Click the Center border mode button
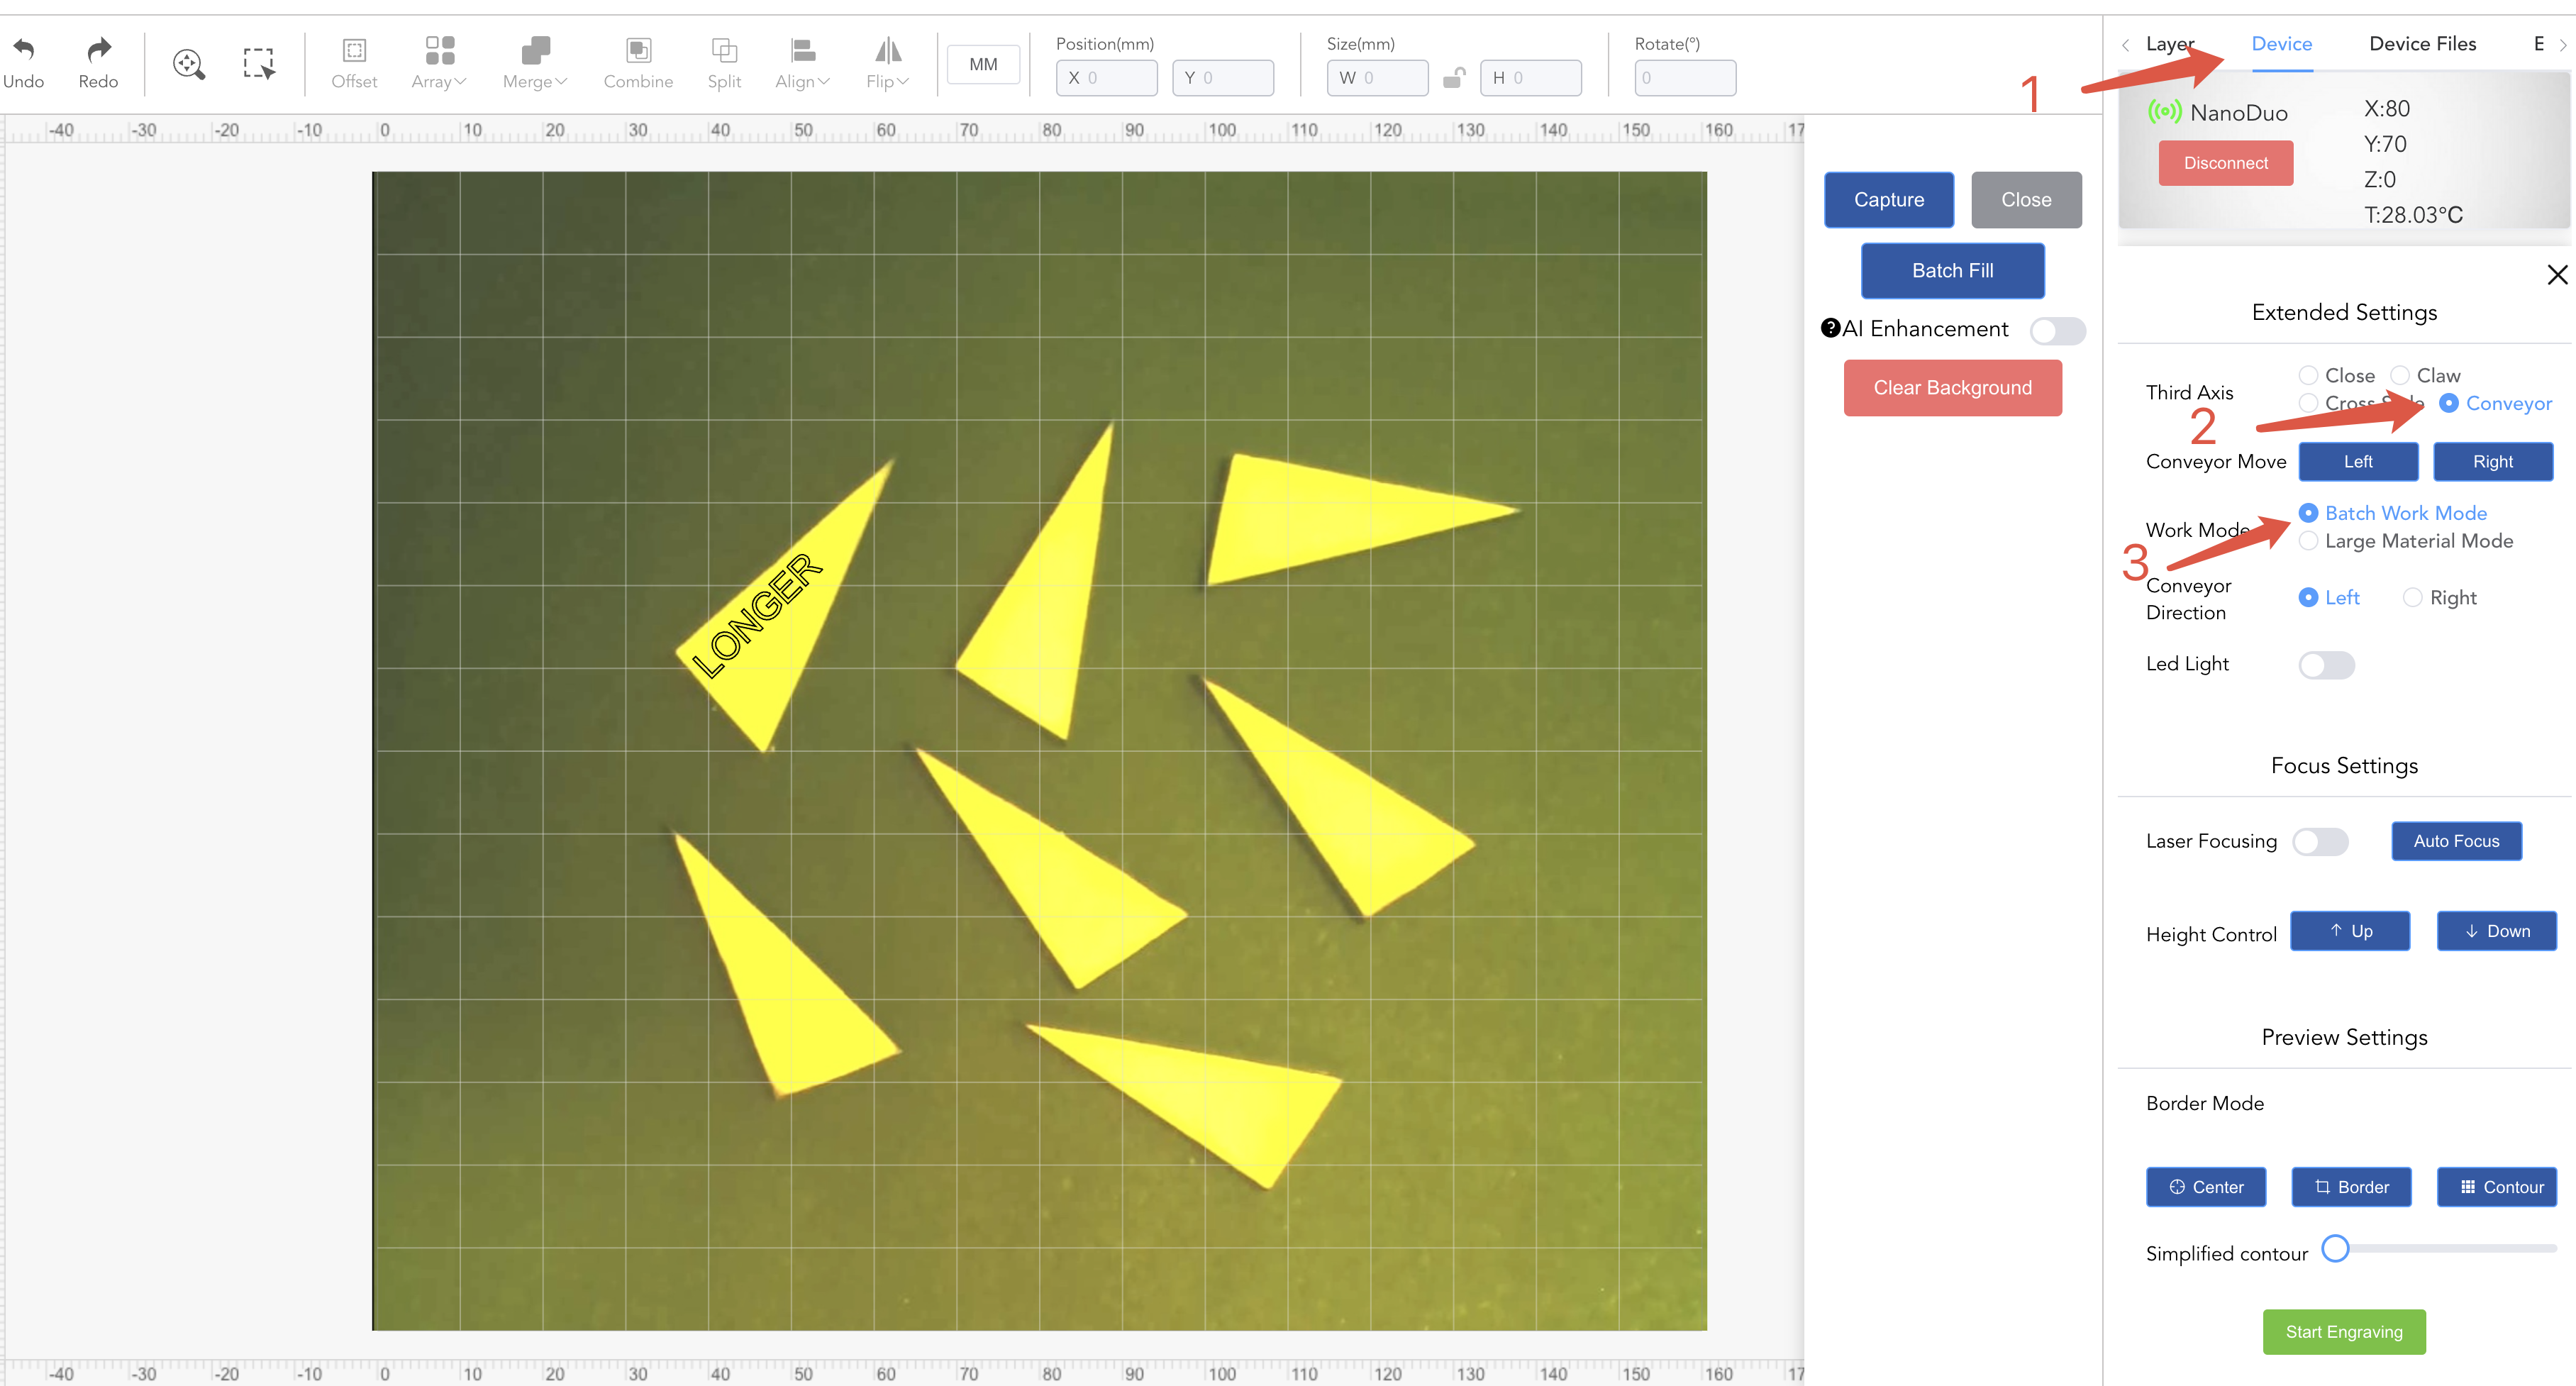The image size is (2576, 1386). click(x=2206, y=1187)
